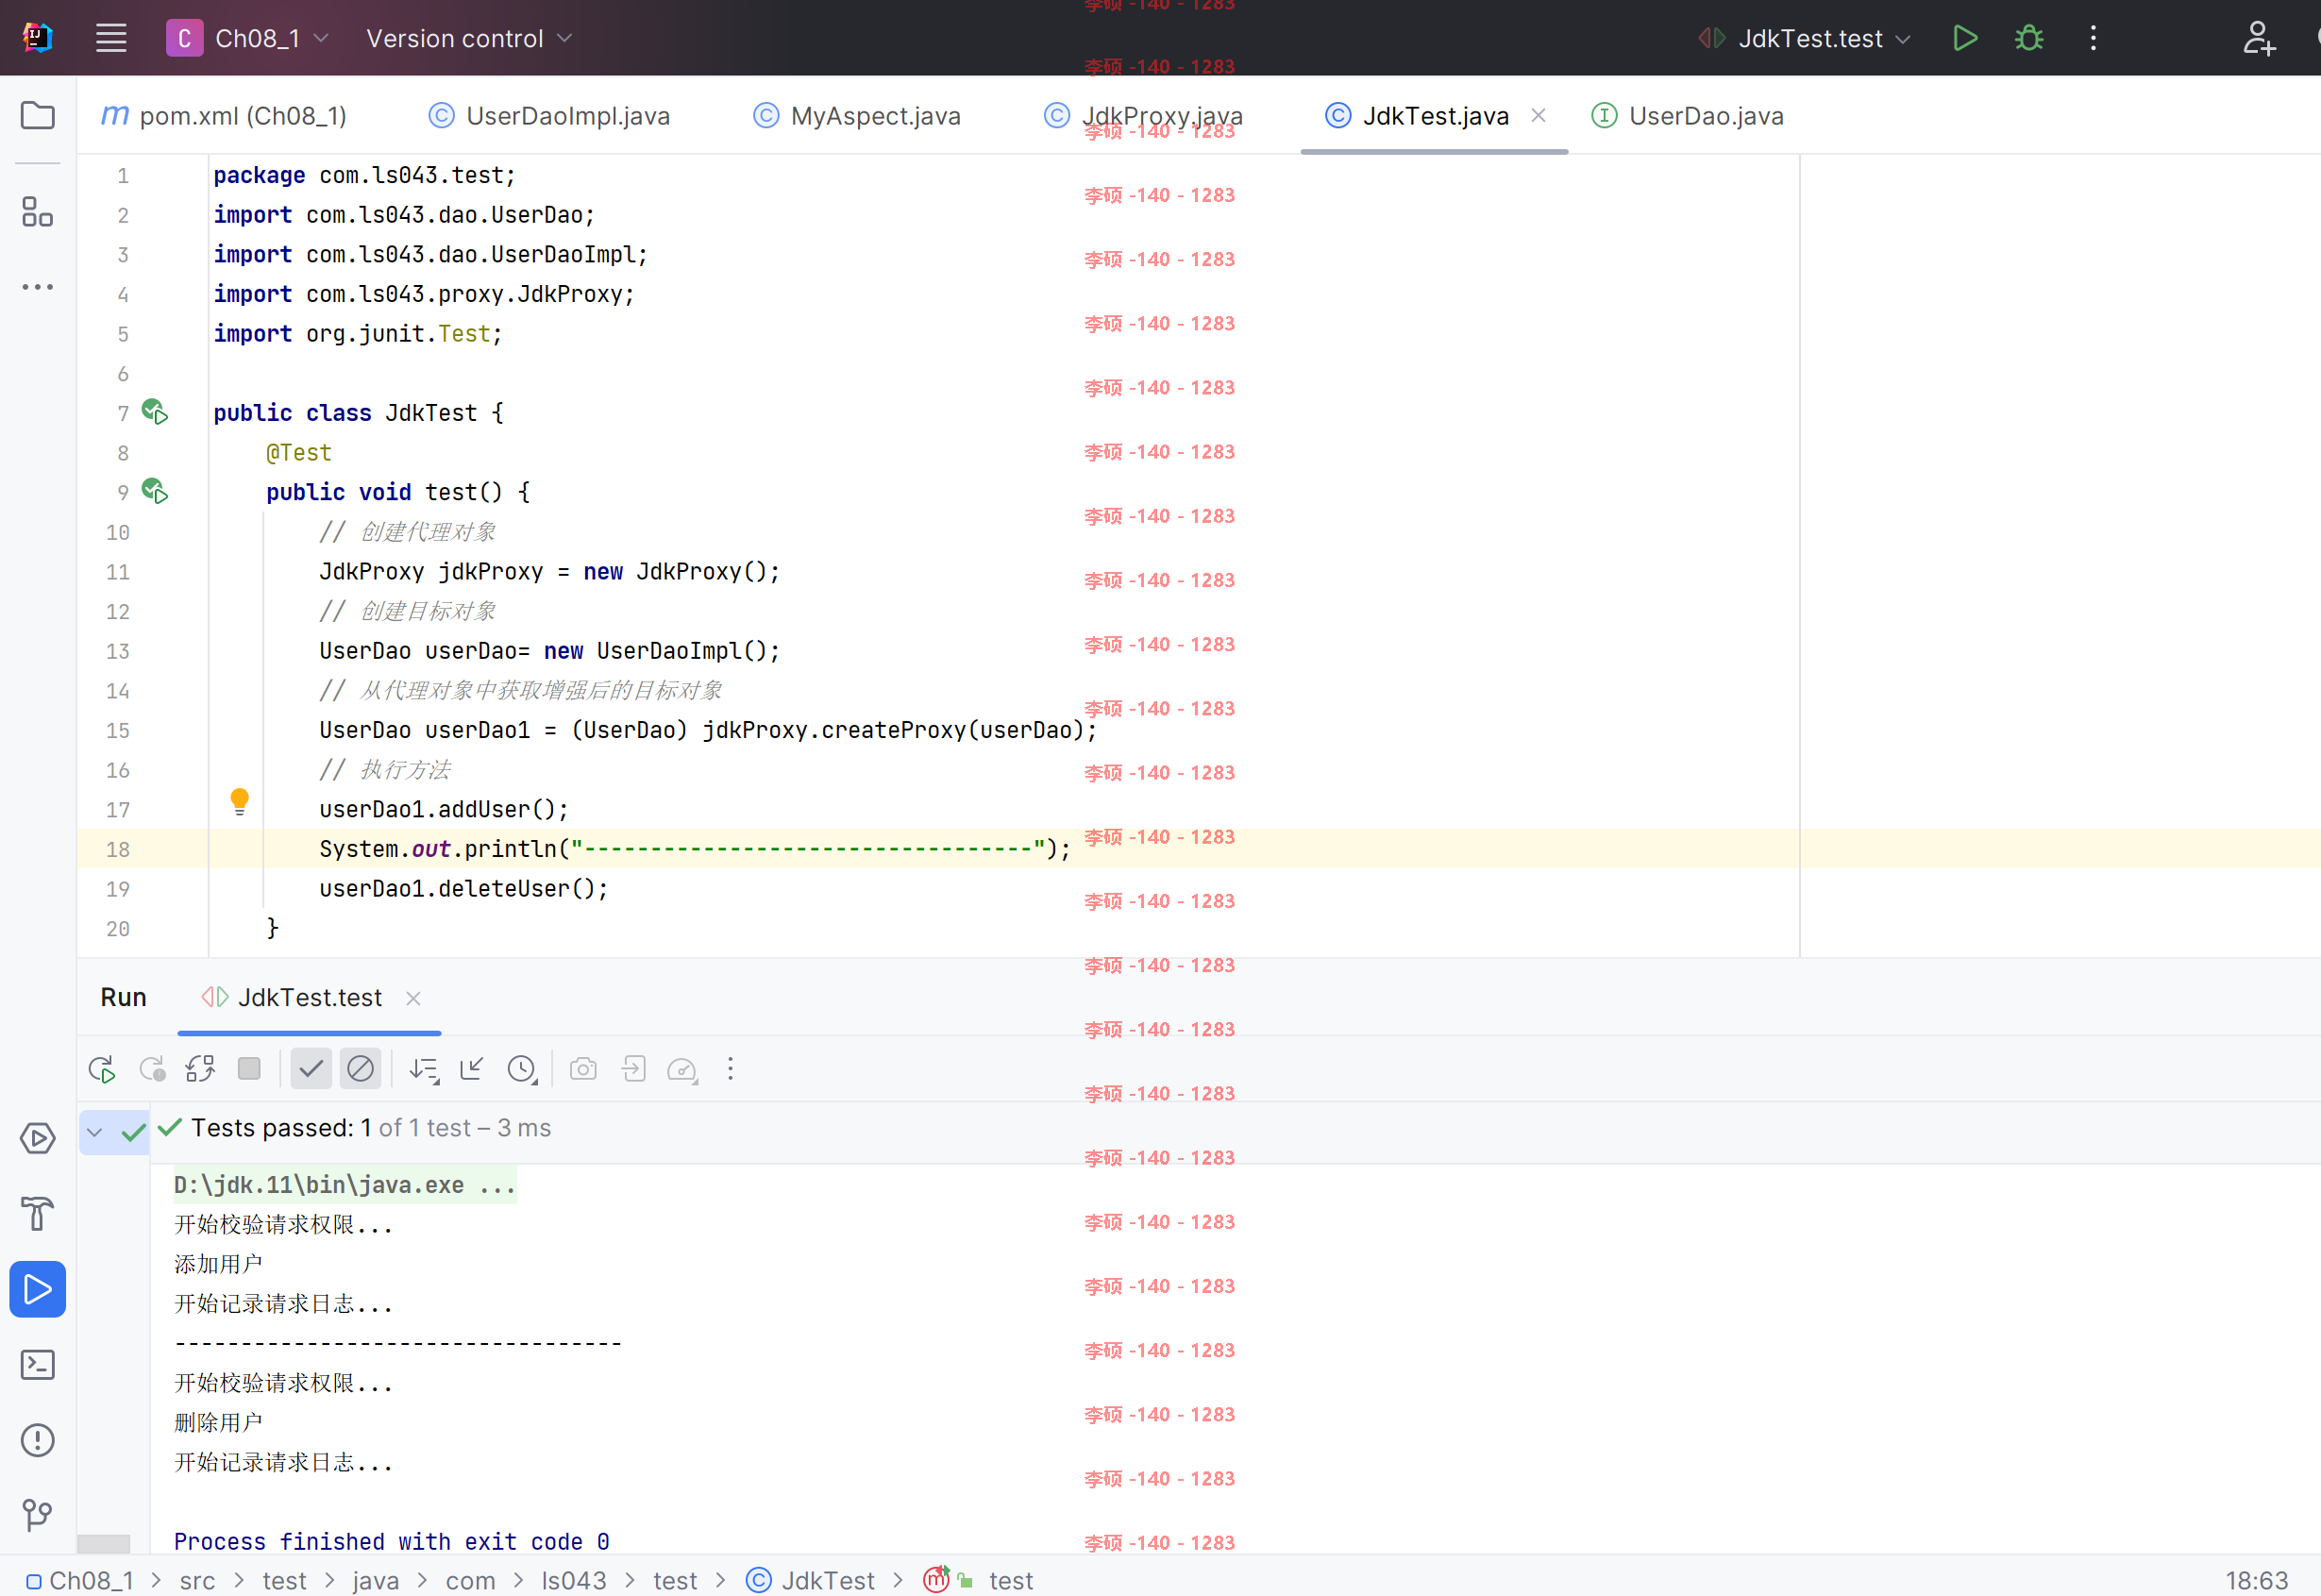Click D:\jdk.11\bin\java.exe command line link
This screenshot has height=1596, width=2321.
click(x=345, y=1185)
